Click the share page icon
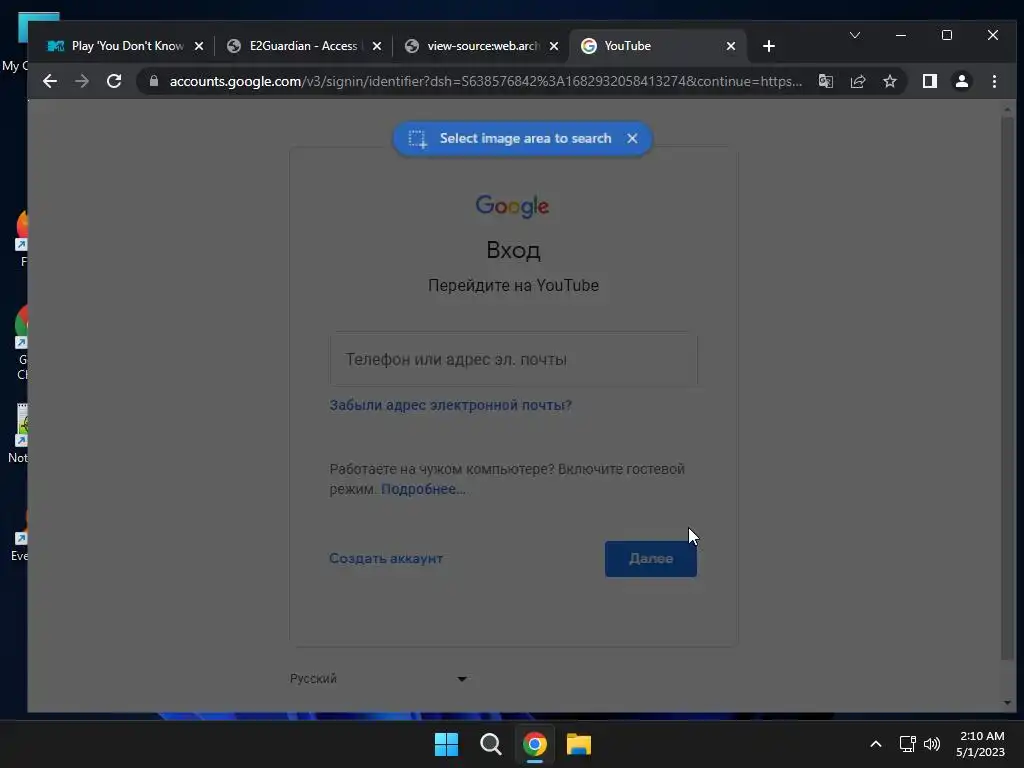This screenshot has height=768, width=1024. (858, 81)
